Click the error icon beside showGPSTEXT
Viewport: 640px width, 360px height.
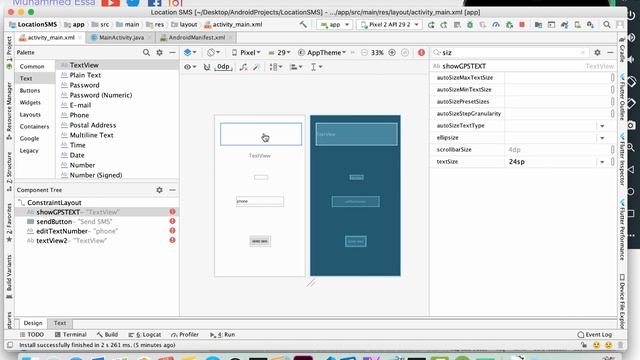(x=172, y=212)
